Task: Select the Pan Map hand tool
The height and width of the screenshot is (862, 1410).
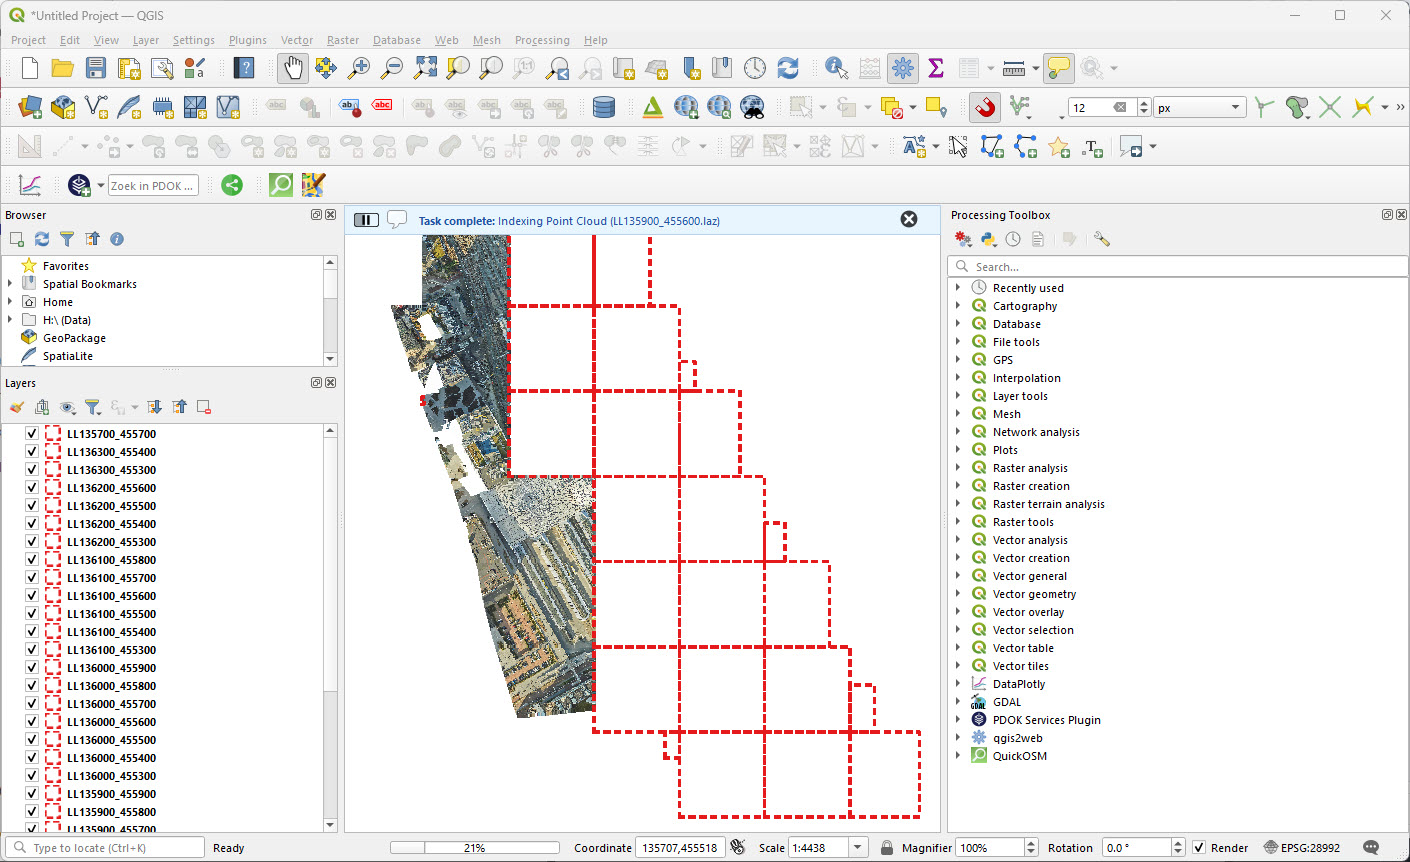Action: tap(292, 68)
